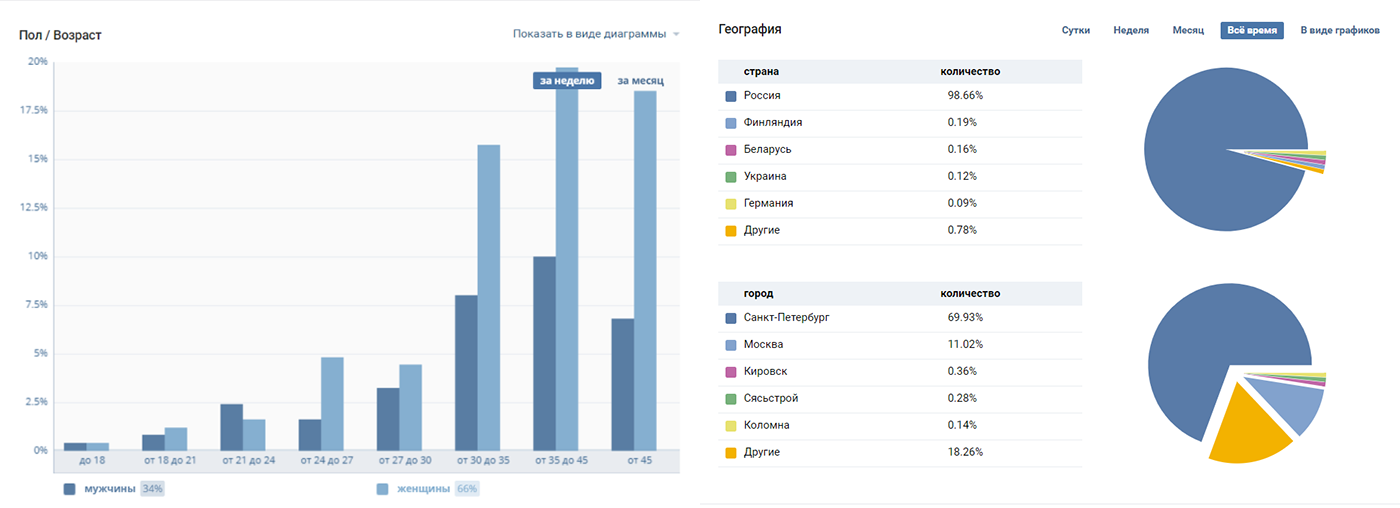1400x508 pixels.
Task: Select the 'за неделю' period toggle
Action: 567,81
